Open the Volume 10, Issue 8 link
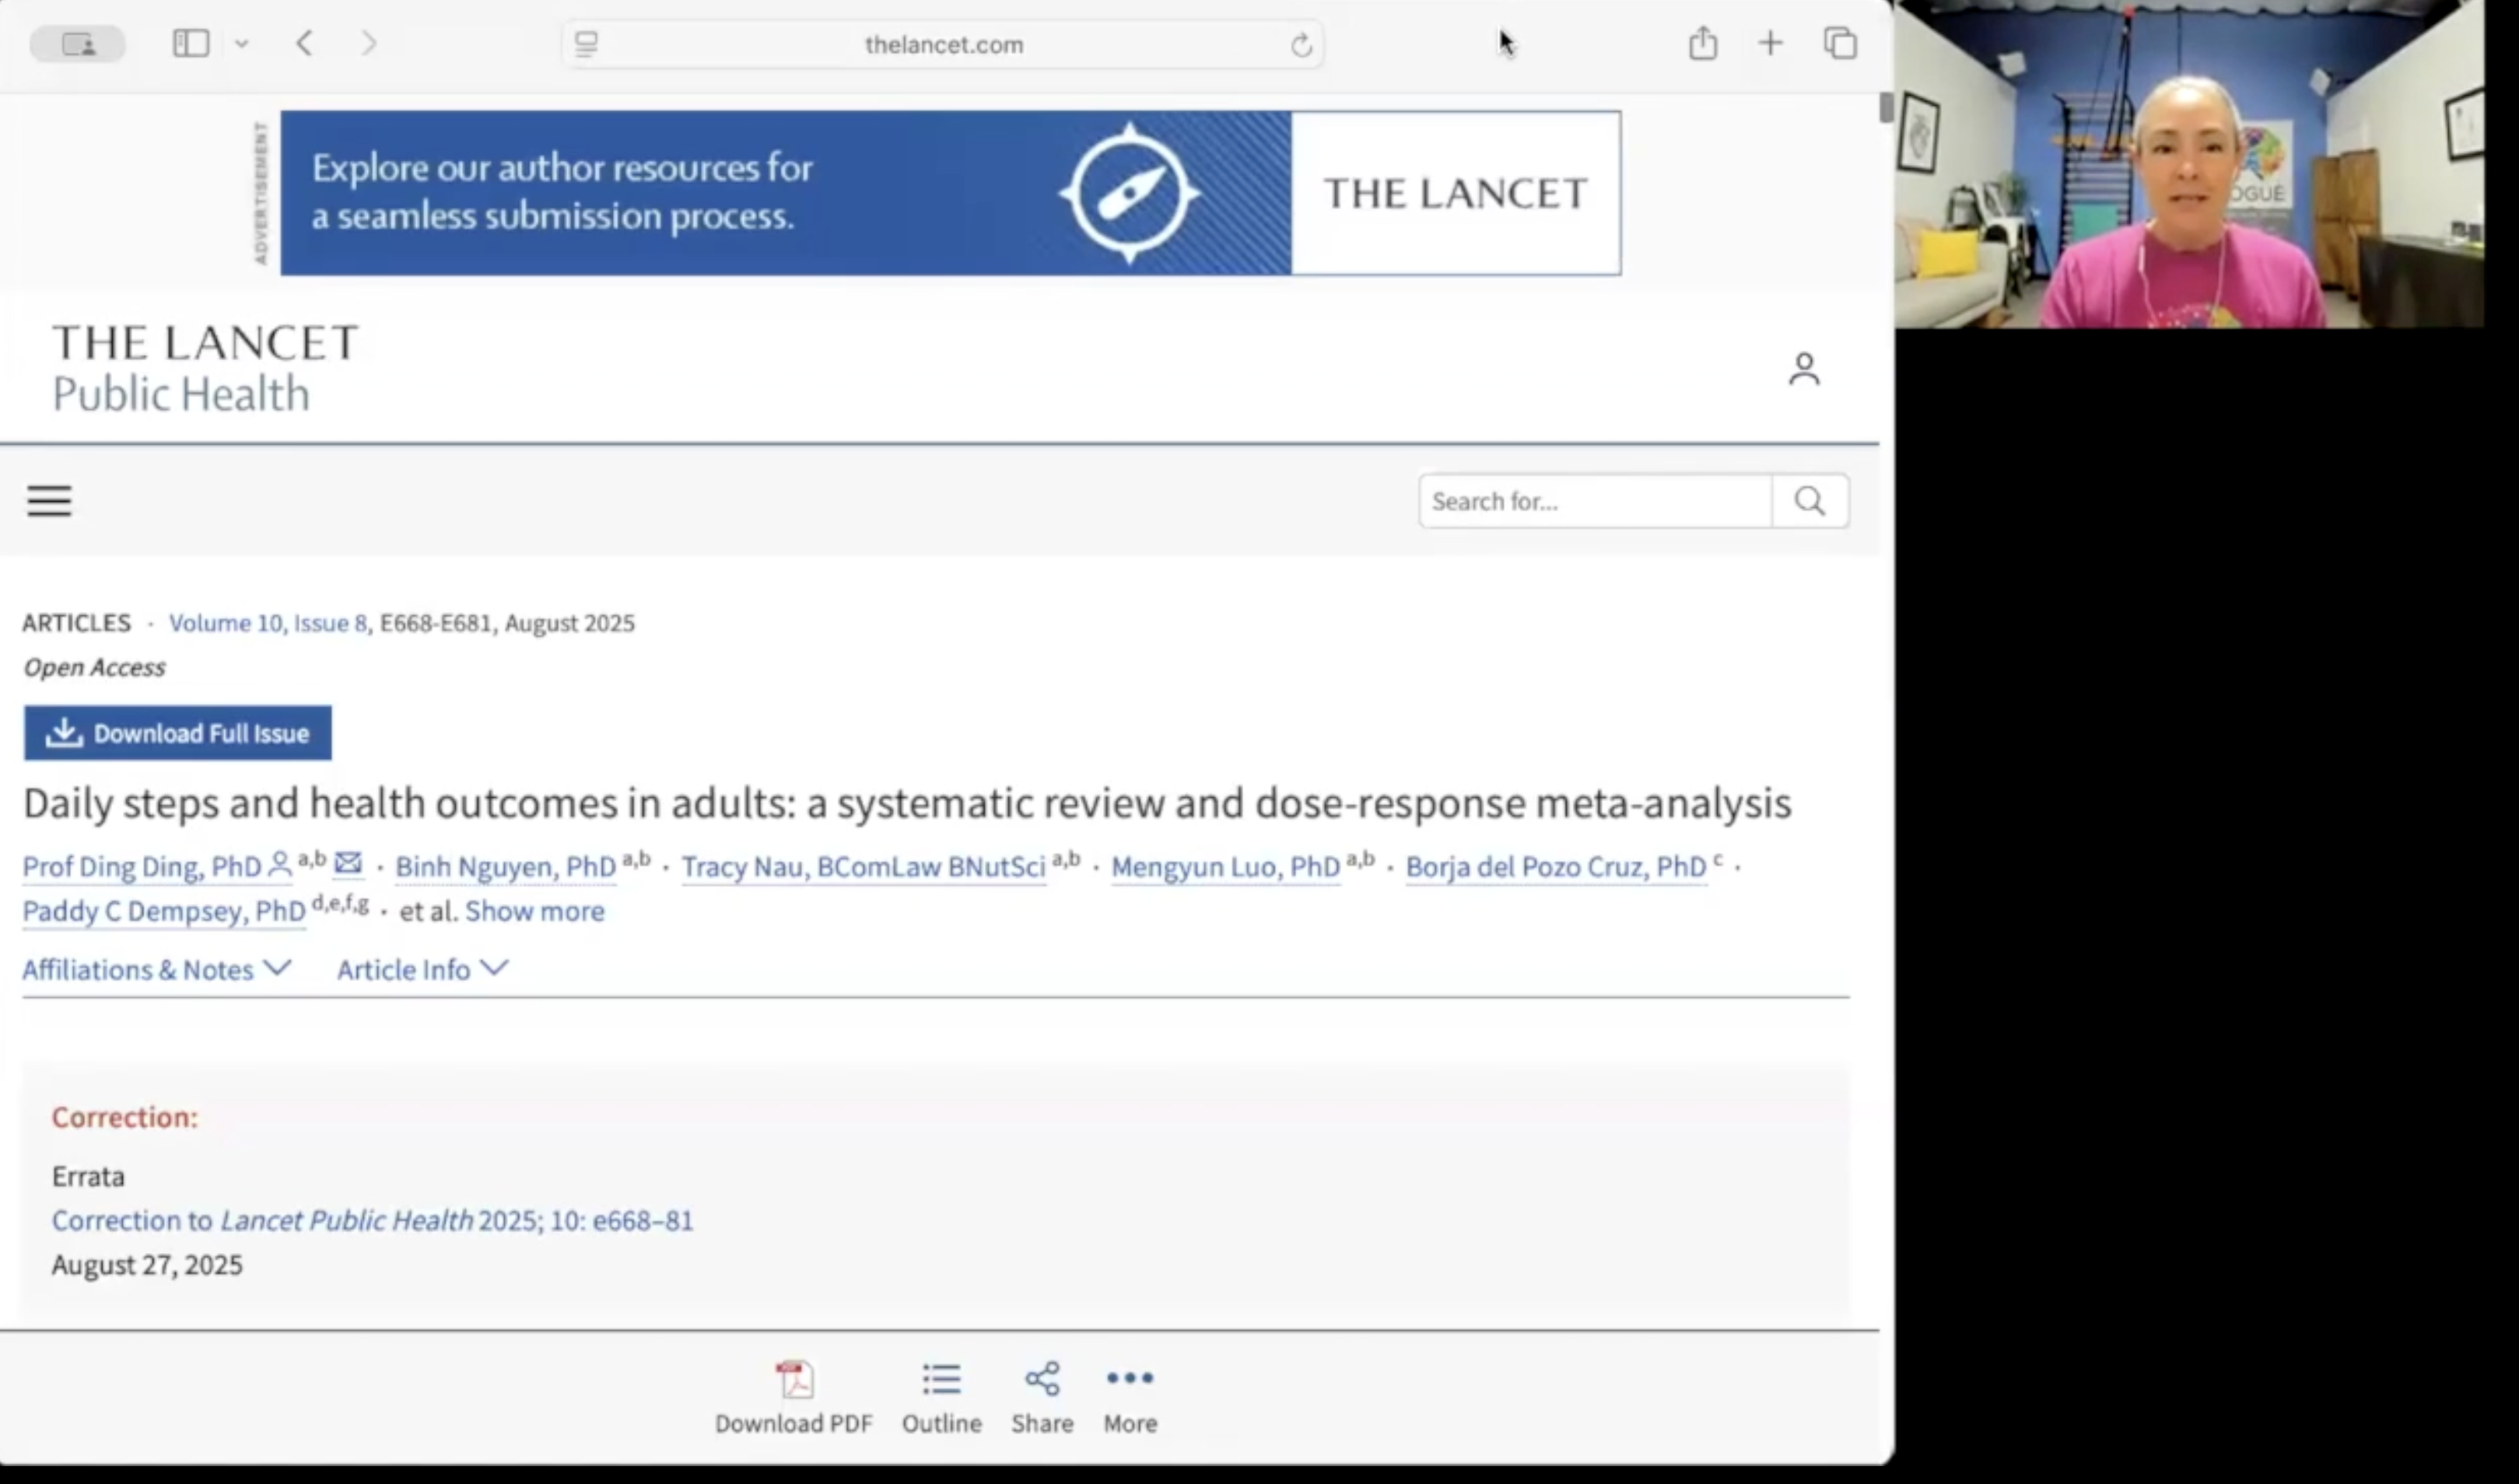The width and height of the screenshot is (2519, 1484). (267, 622)
